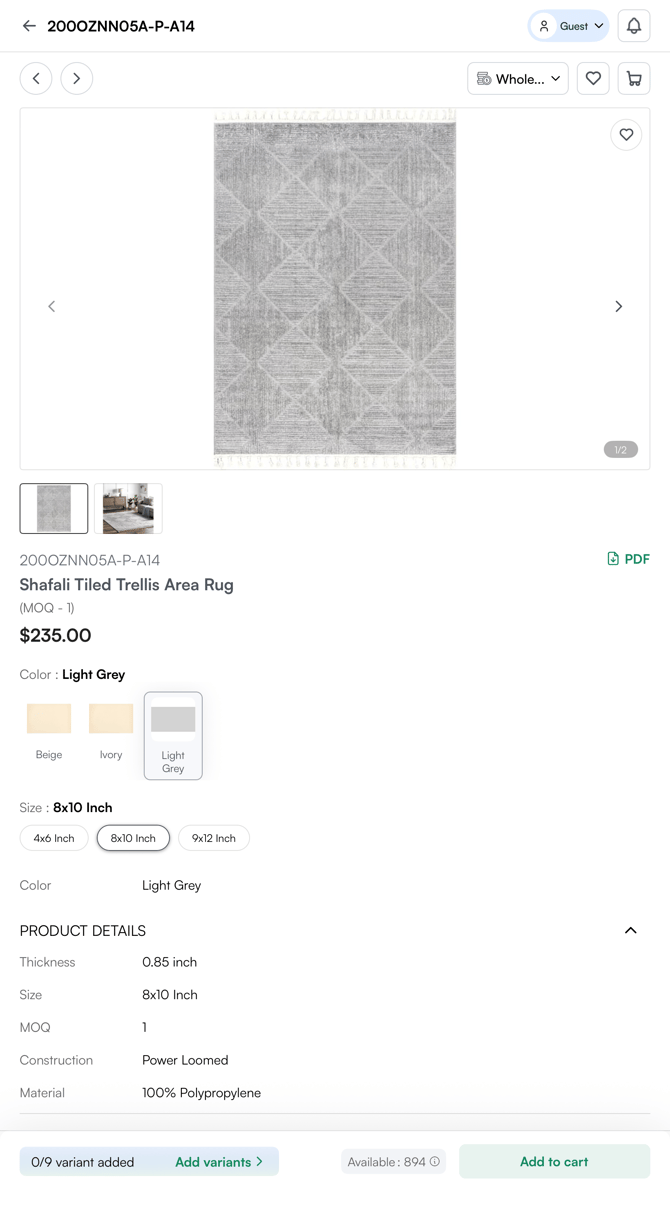Add the rug to cart

click(554, 1161)
